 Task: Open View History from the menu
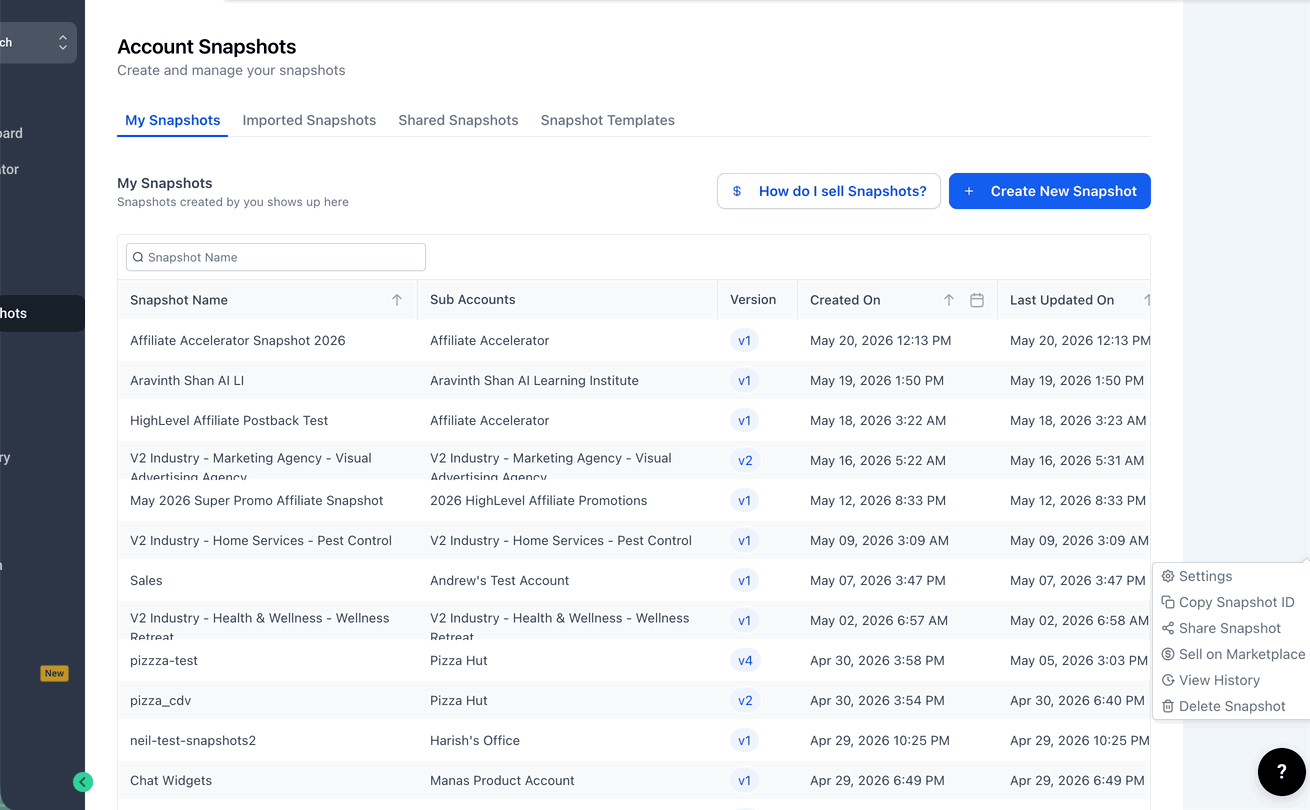(x=1210, y=680)
